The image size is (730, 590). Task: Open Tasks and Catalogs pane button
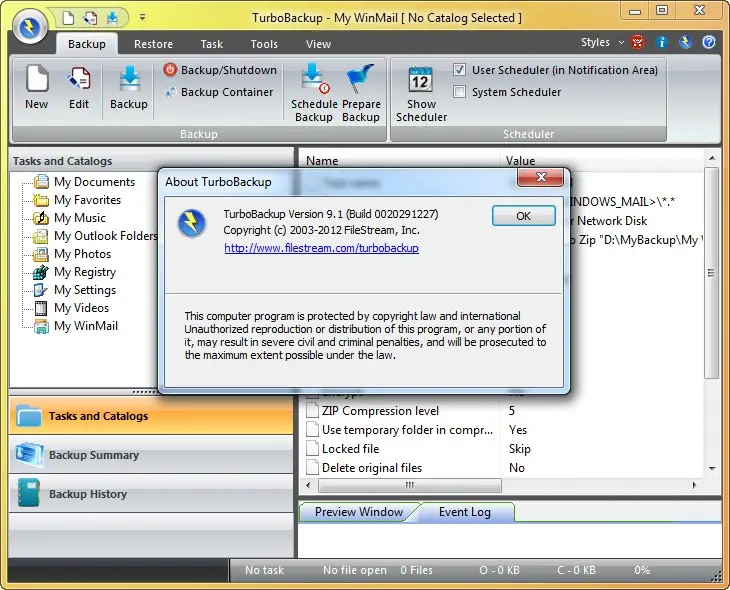pyautogui.click(x=151, y=416)
